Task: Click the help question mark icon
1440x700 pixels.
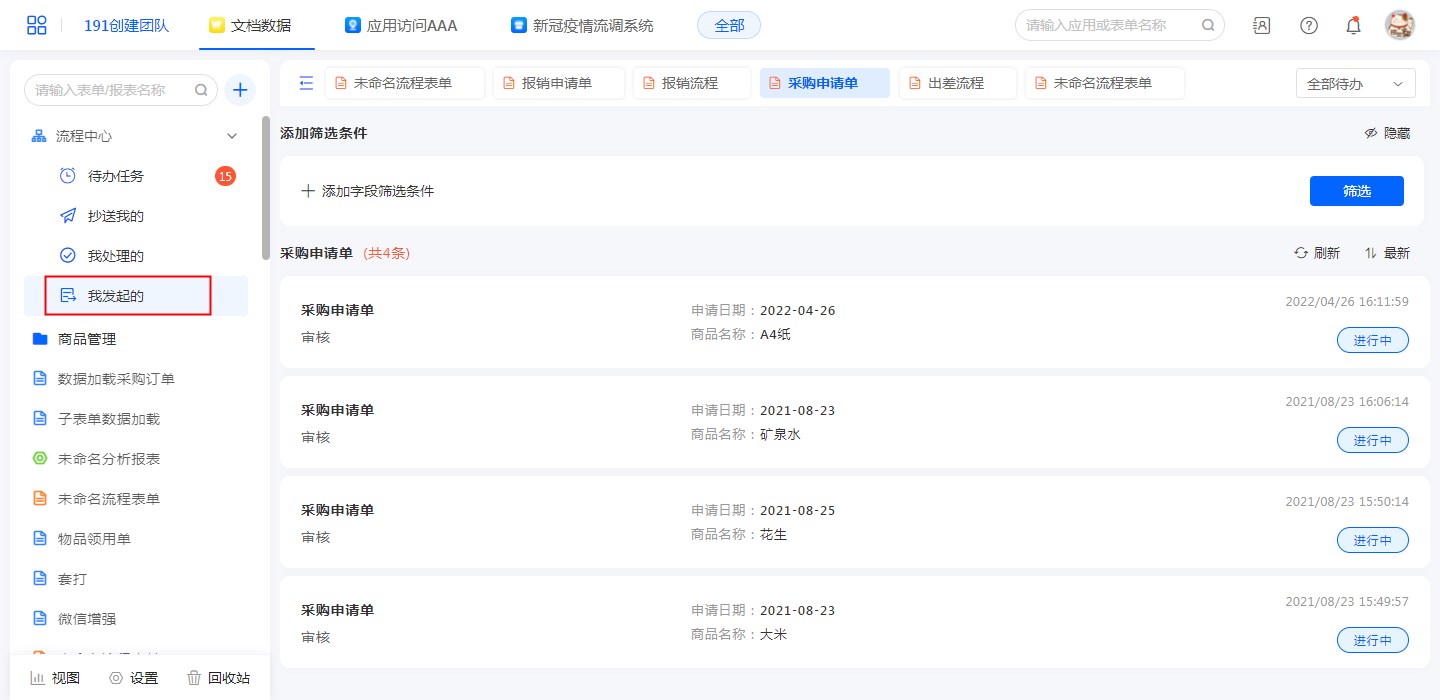Action: (x=1308, y=25)
